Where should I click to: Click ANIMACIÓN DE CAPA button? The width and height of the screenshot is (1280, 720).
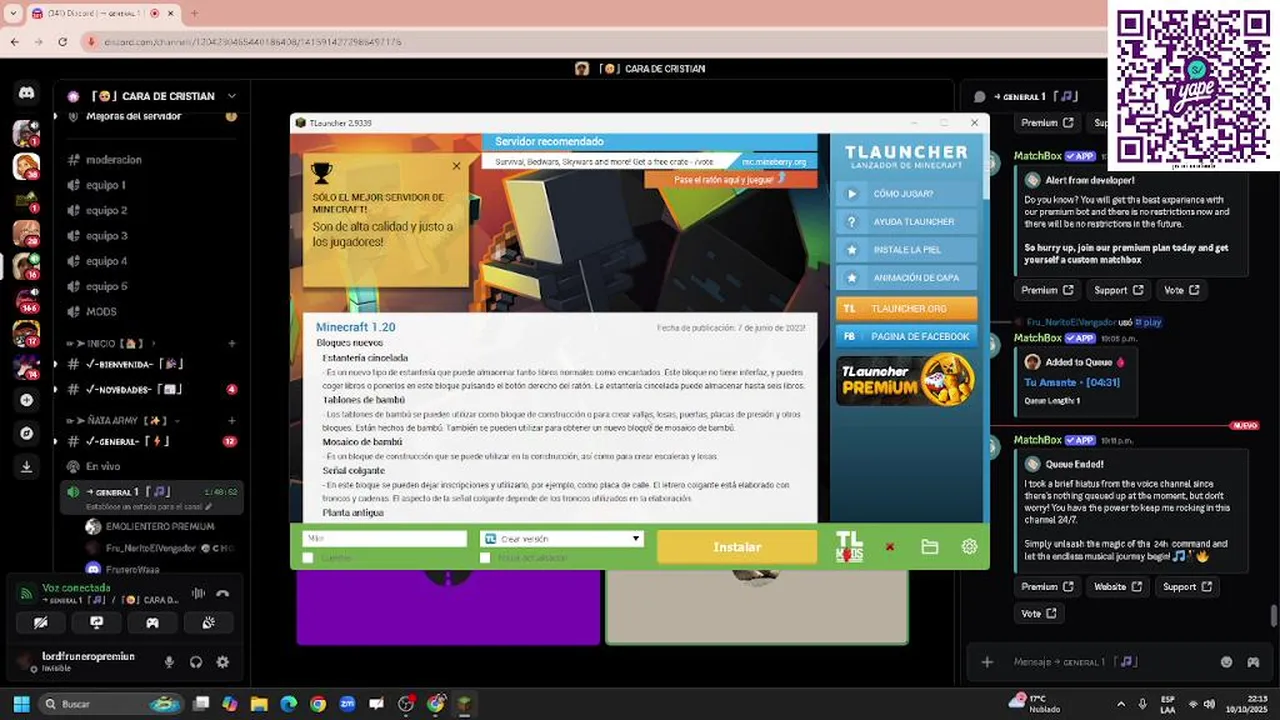click(x=906, y=278)
